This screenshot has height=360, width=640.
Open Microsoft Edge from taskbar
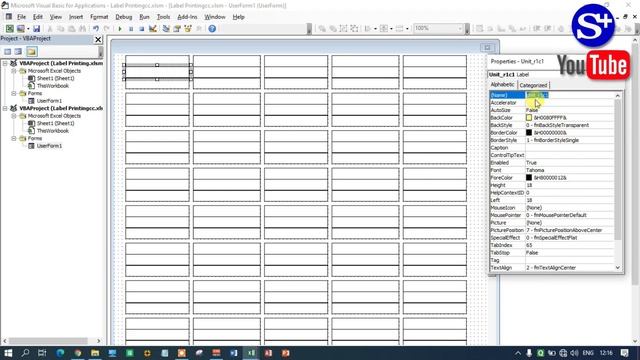pyautogui.click(x=60, y=353)
